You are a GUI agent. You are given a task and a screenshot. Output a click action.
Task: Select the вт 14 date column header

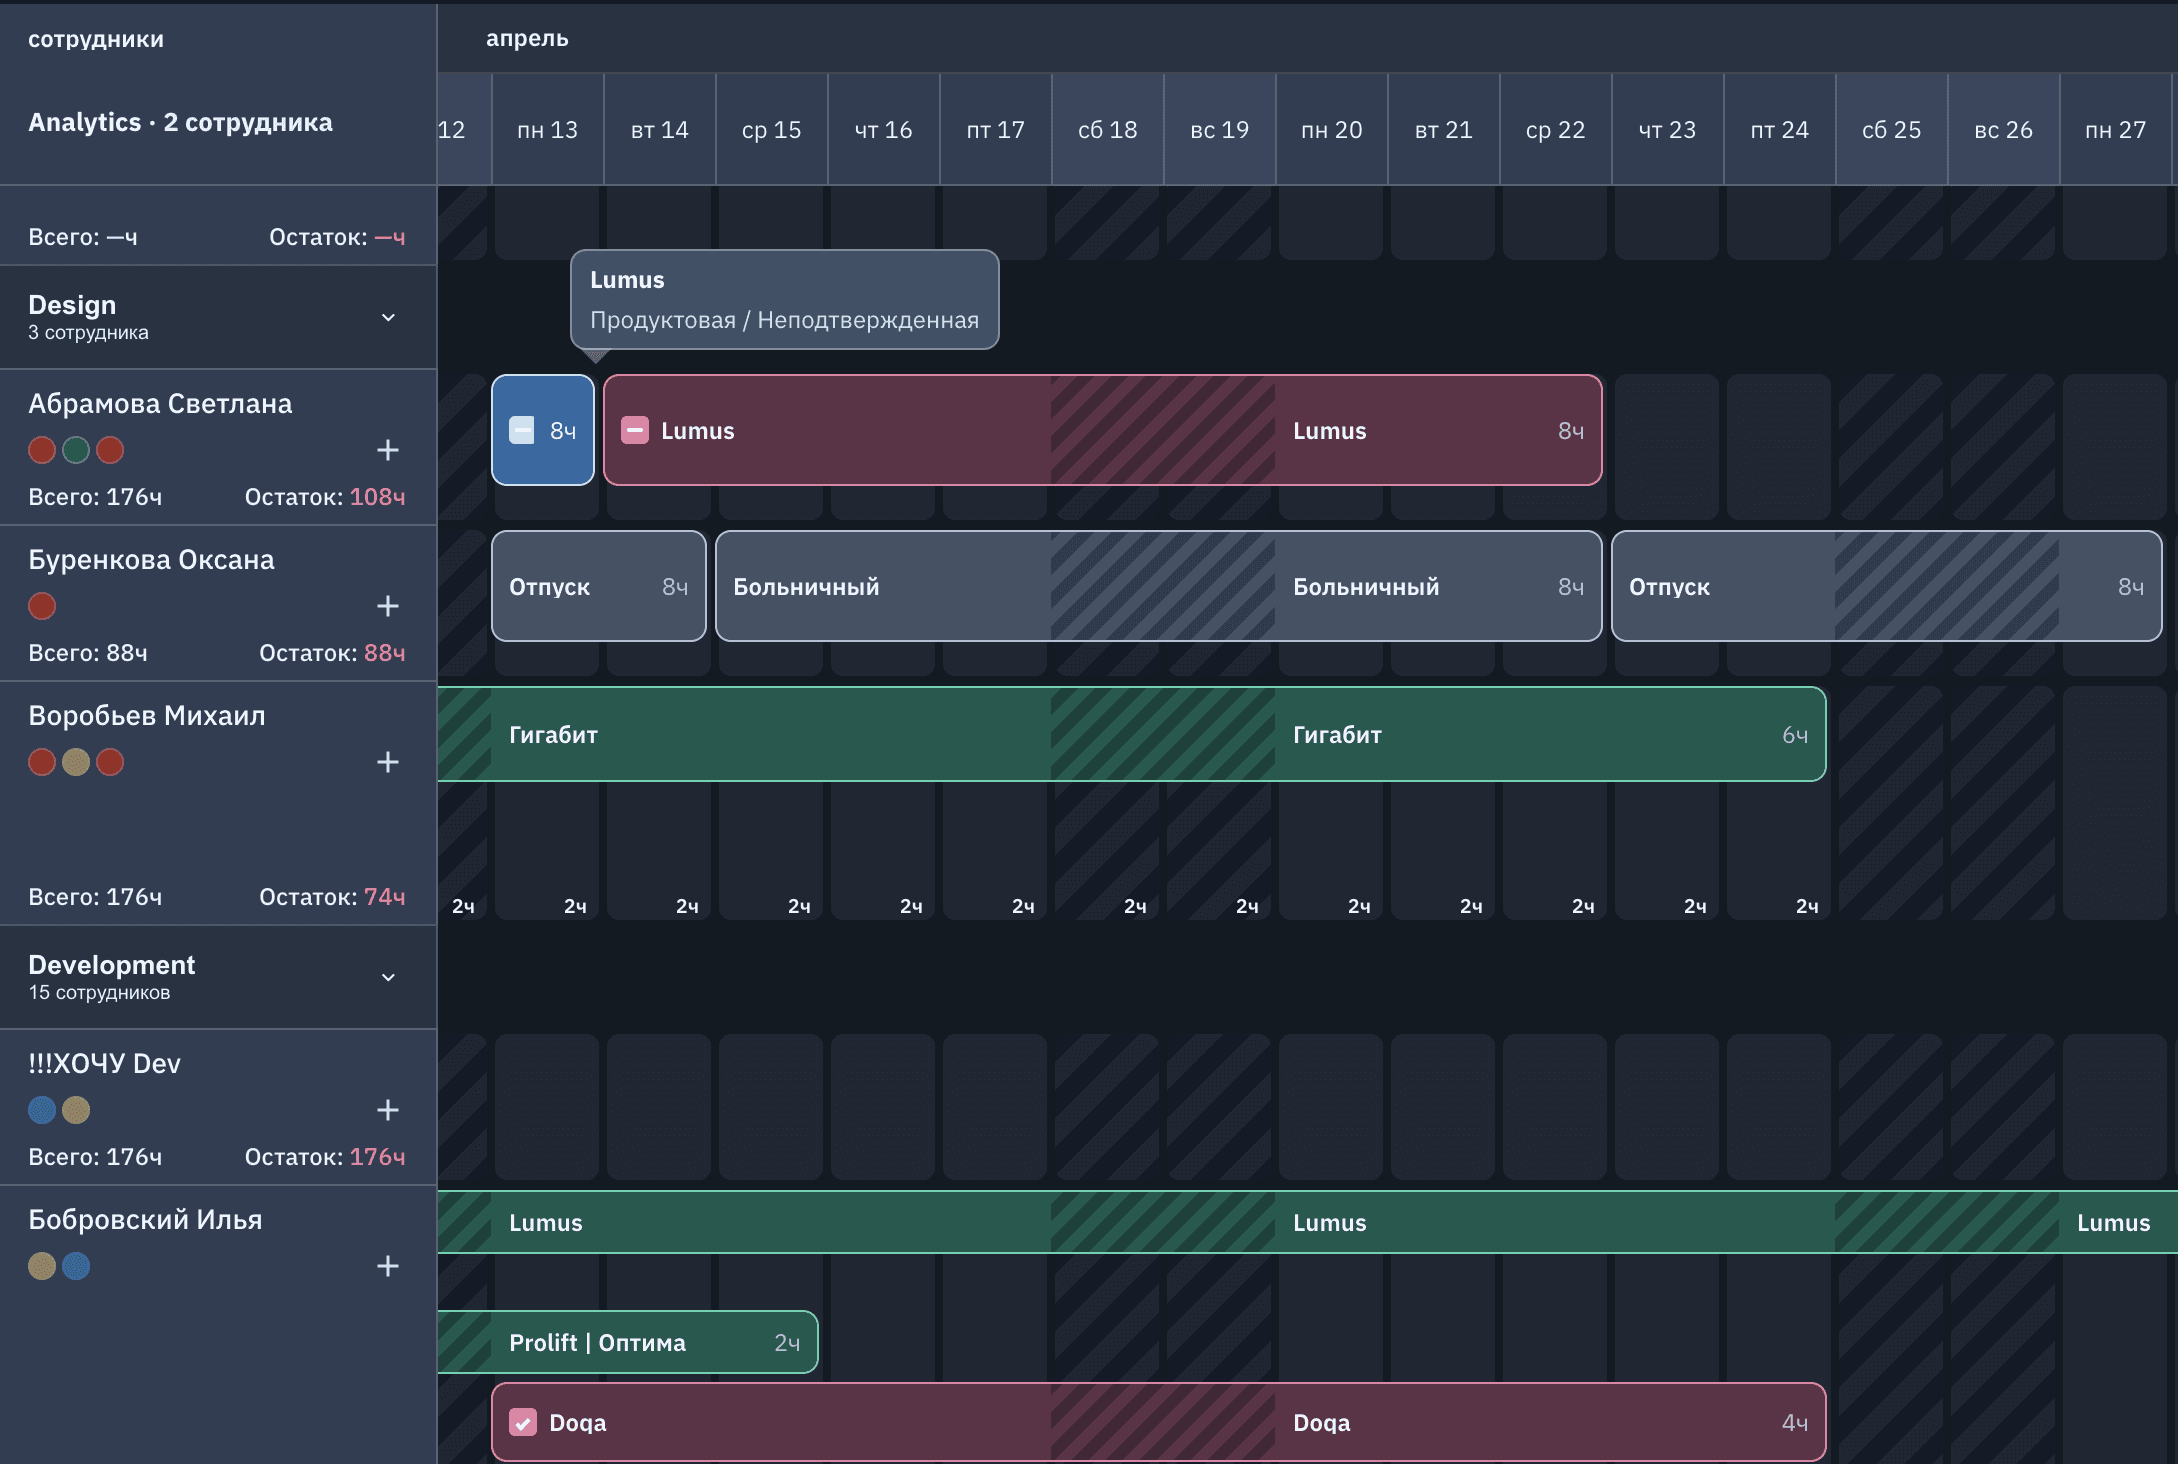point(660,129)
